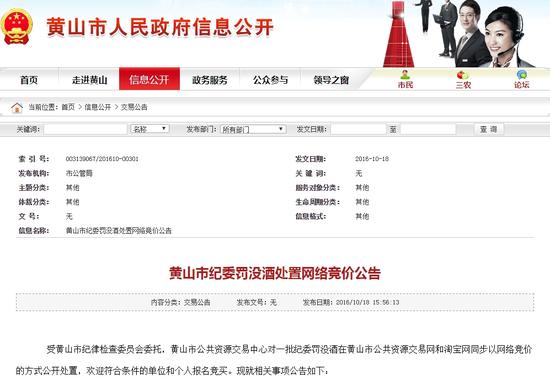Click the 主题分类 field label
Image resolution: width=550 pixels, height=385 pixels.
tap(34, 188)
